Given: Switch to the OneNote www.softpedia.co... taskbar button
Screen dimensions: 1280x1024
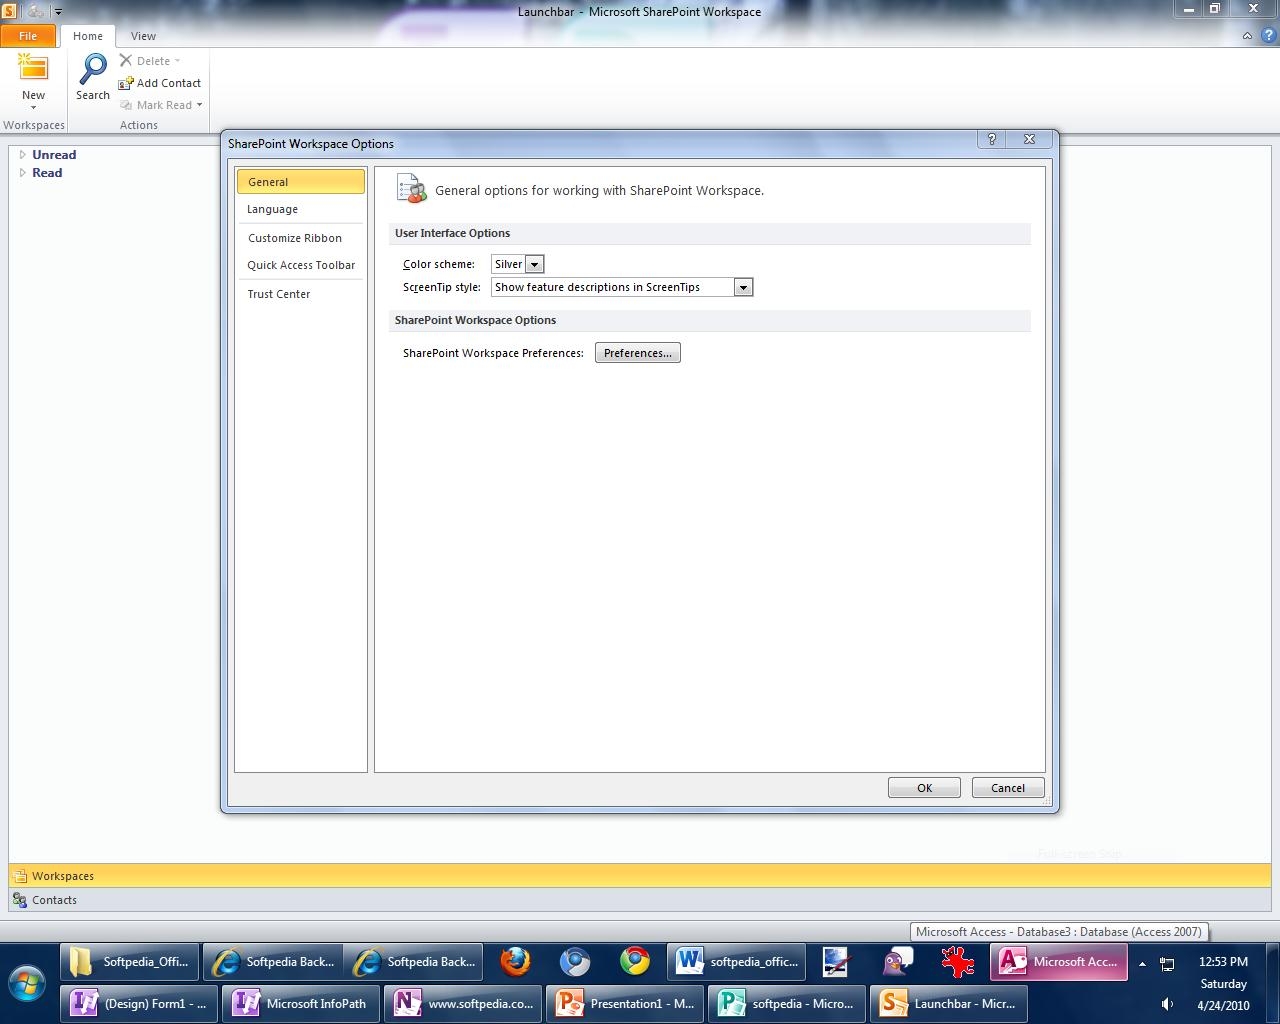Looking at the screenshot, I should click(464, 1004).
